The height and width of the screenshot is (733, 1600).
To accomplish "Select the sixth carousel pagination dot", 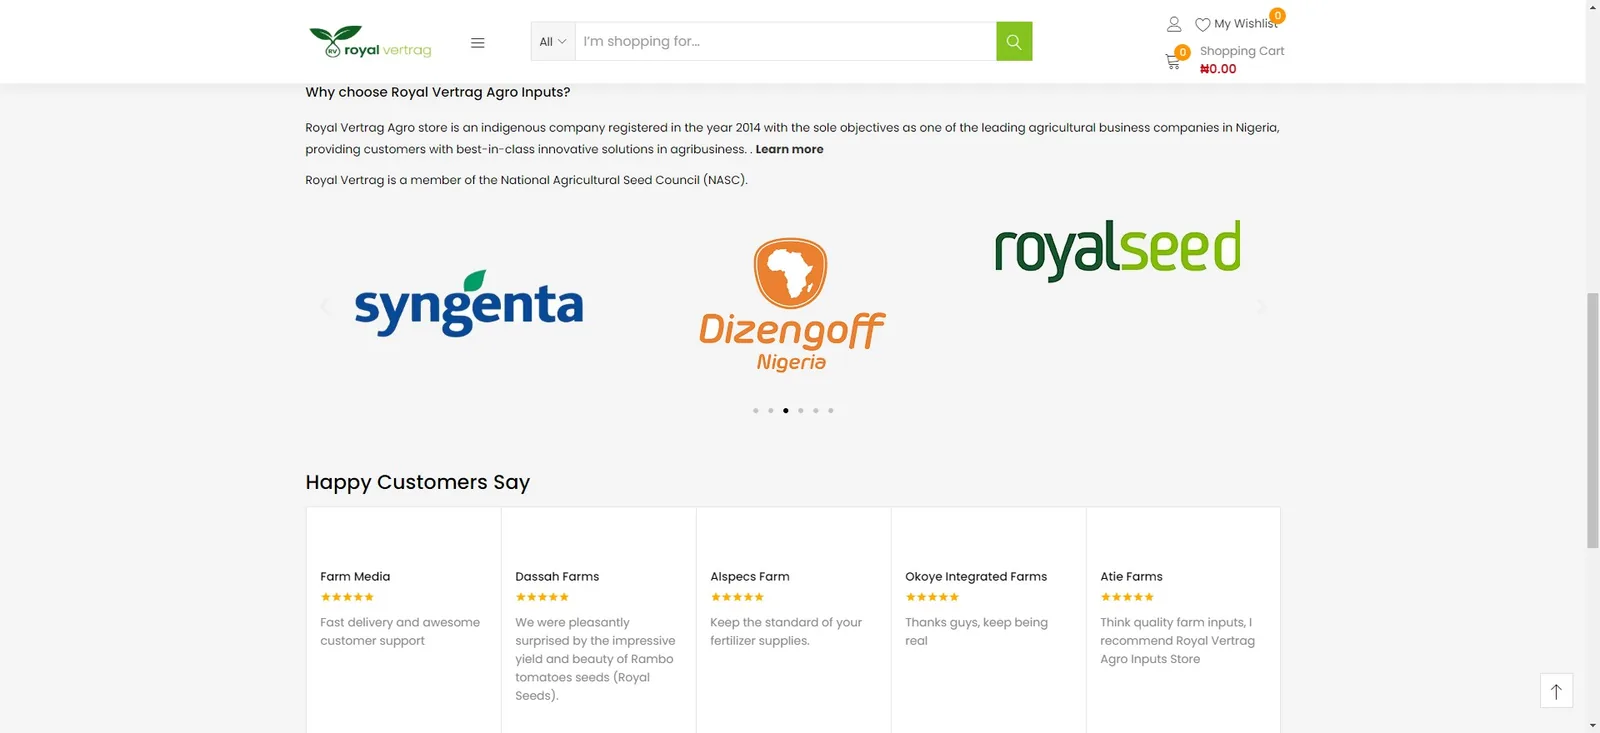I will (x=830, y=410).
